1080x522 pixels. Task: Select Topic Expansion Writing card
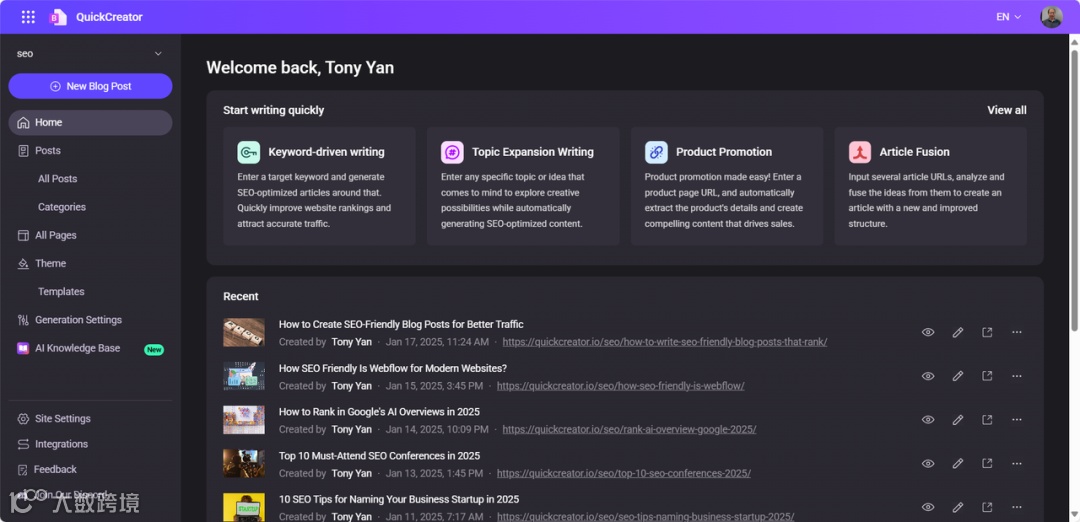pos(523,186)
